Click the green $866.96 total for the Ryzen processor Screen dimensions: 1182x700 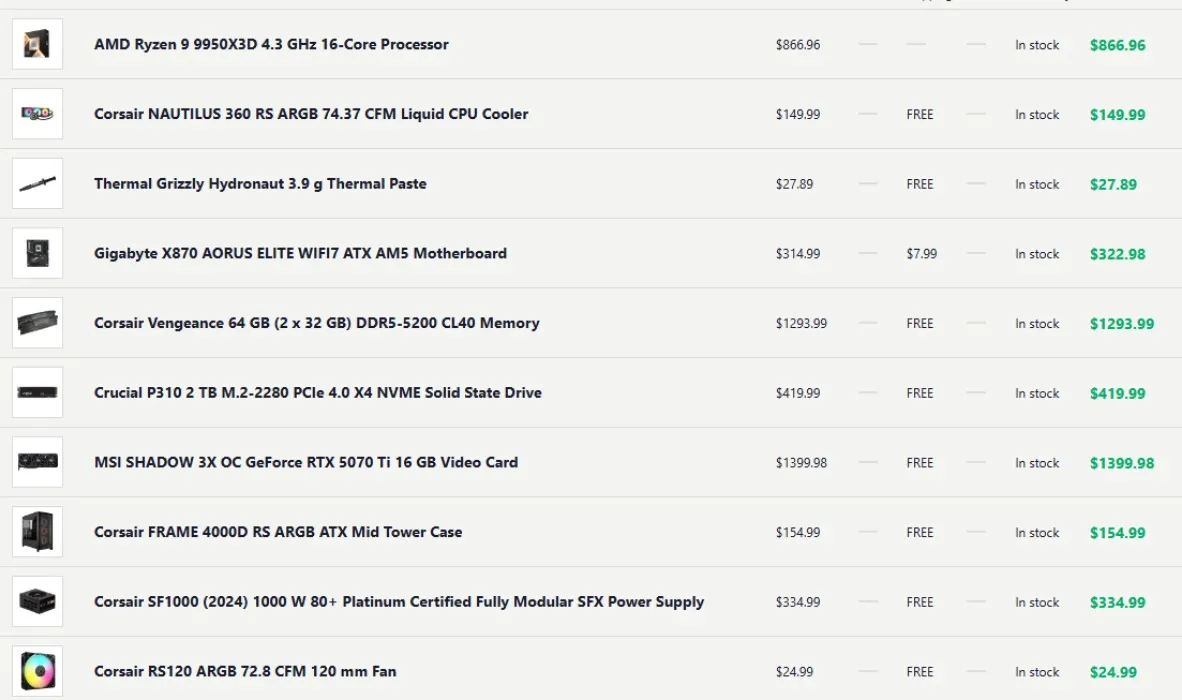point(1117,45)
